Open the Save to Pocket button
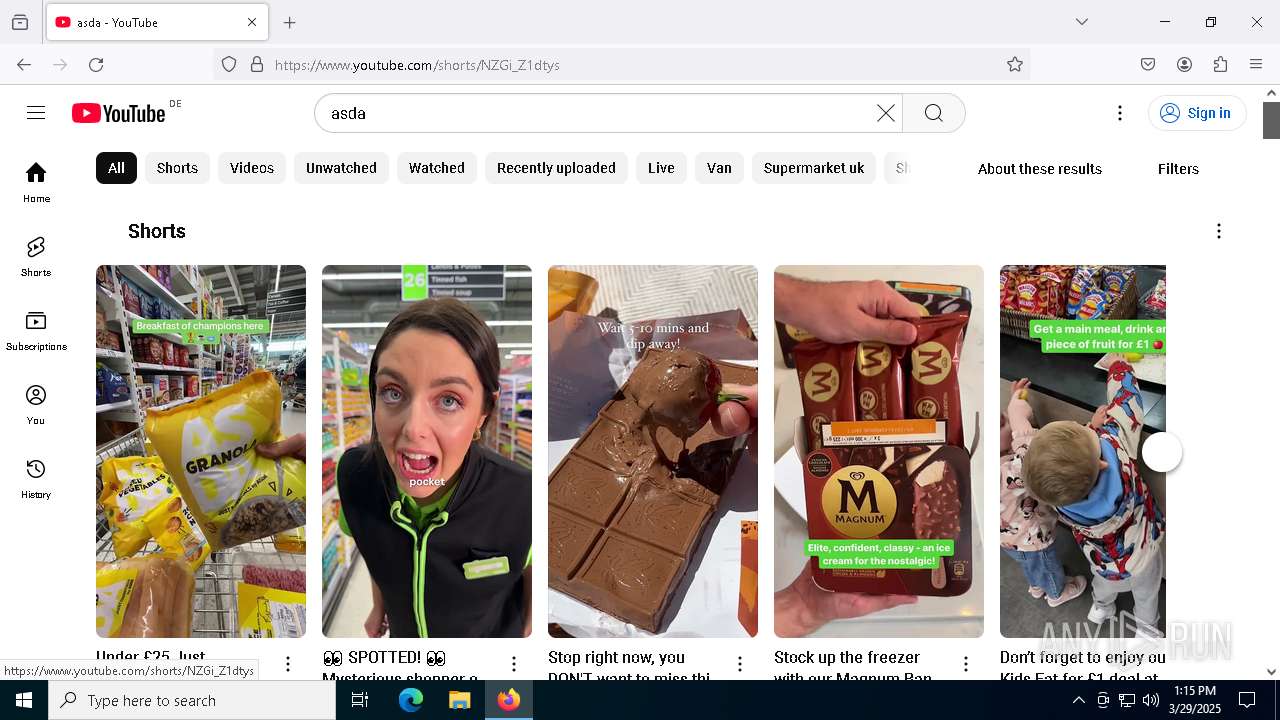The width and height of the screenshot is (1280, 720). (1148, 65)
